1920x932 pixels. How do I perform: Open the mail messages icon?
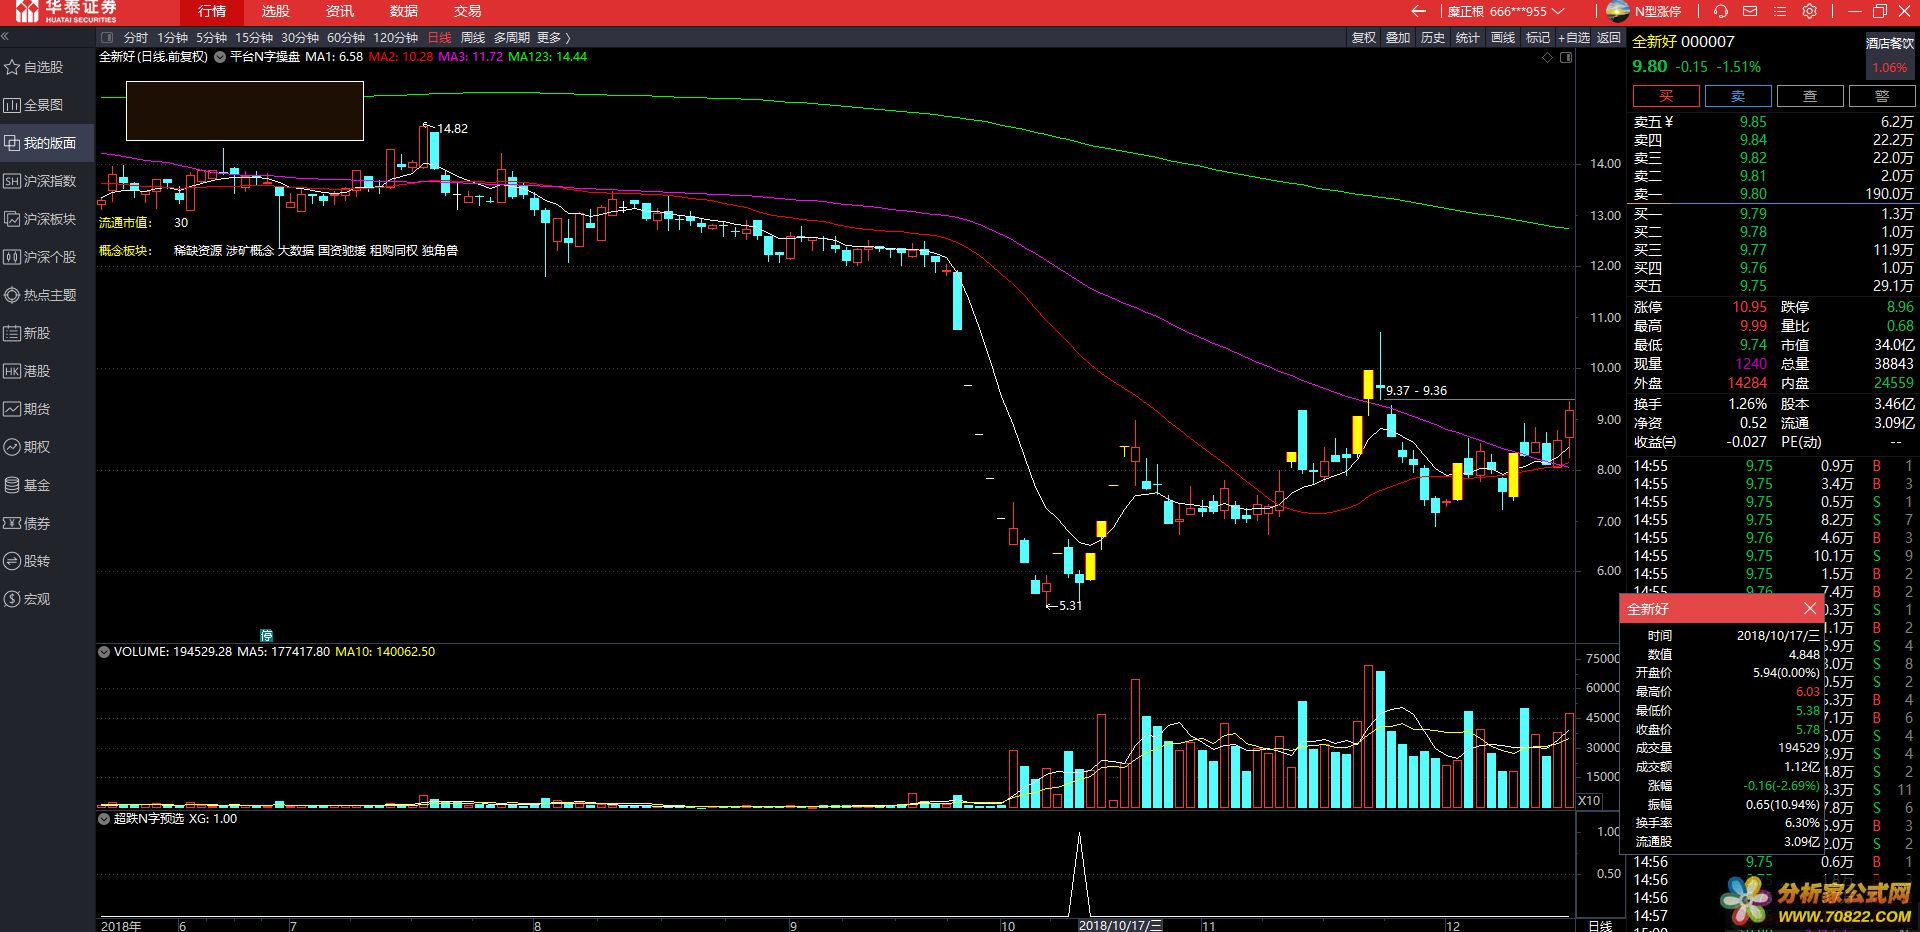pyautogui.click(x=1750, y=11)
